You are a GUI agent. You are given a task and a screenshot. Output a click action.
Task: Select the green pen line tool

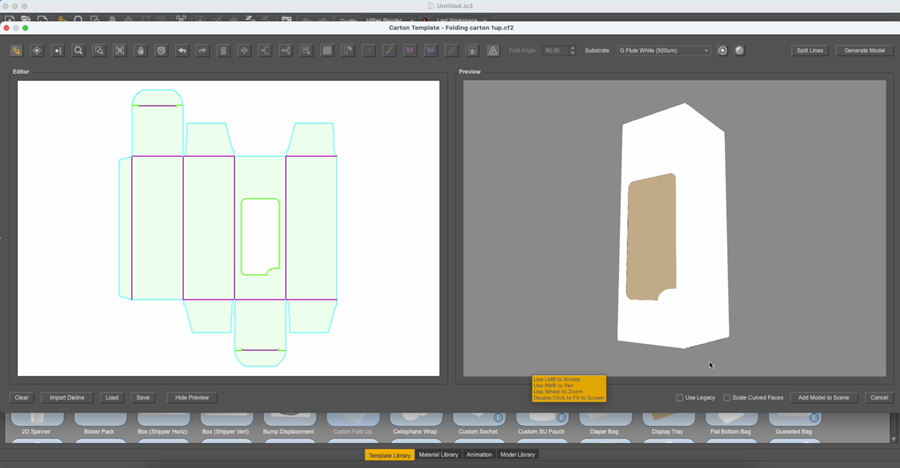click(389, 51)
